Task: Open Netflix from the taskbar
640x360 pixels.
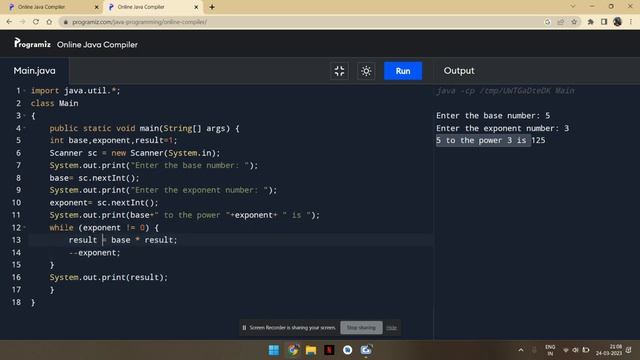Action: tap(329, 350)
